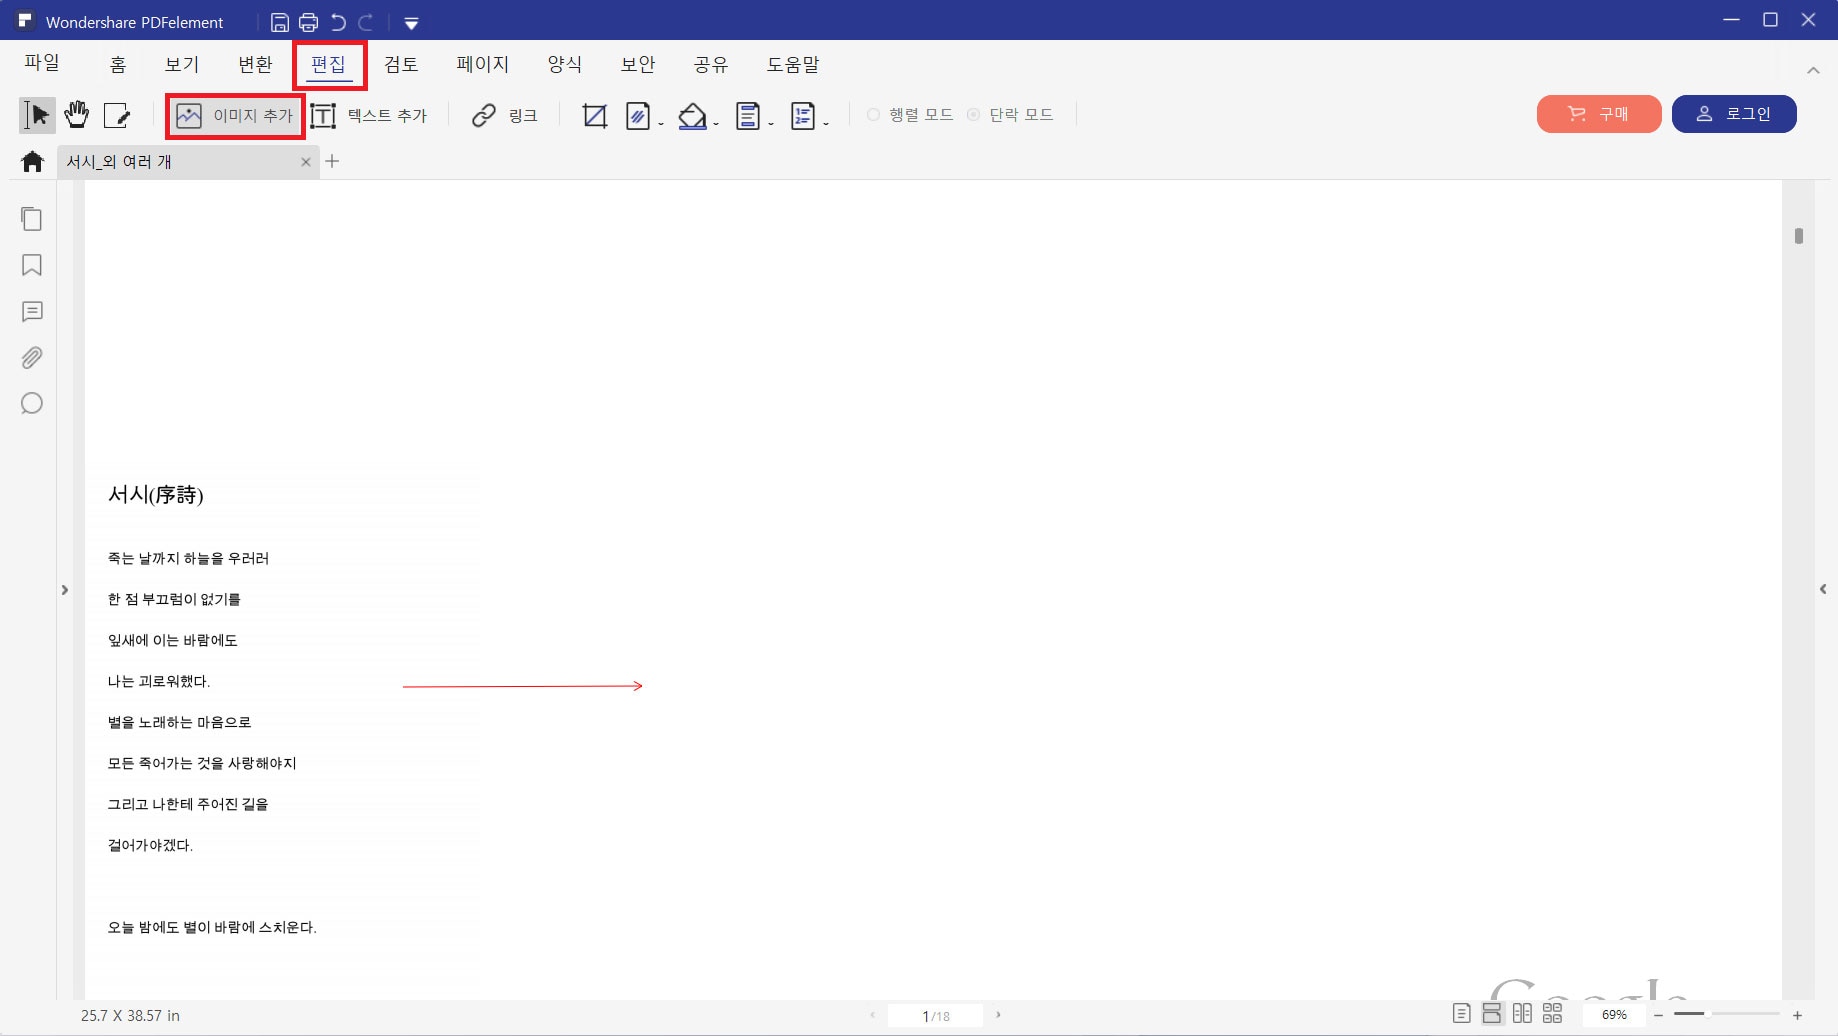
Task: Open the page thumbnails panel
Action: [32, 219]
